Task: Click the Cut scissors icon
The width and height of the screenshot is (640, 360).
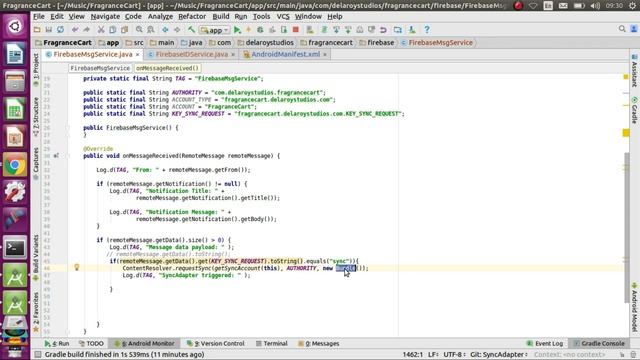Action: (101, 30)
